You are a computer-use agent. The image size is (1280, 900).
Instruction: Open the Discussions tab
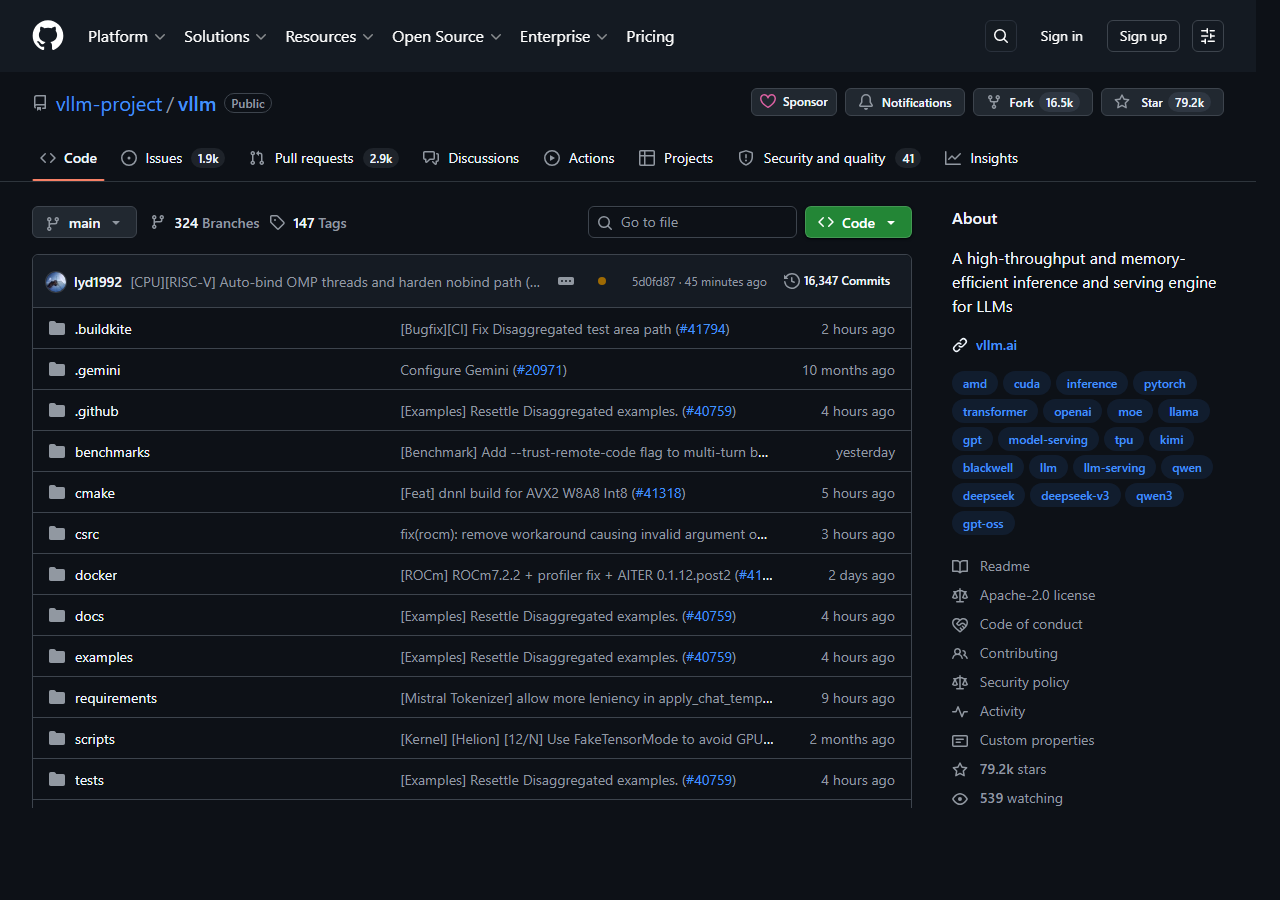pos(471,158)
